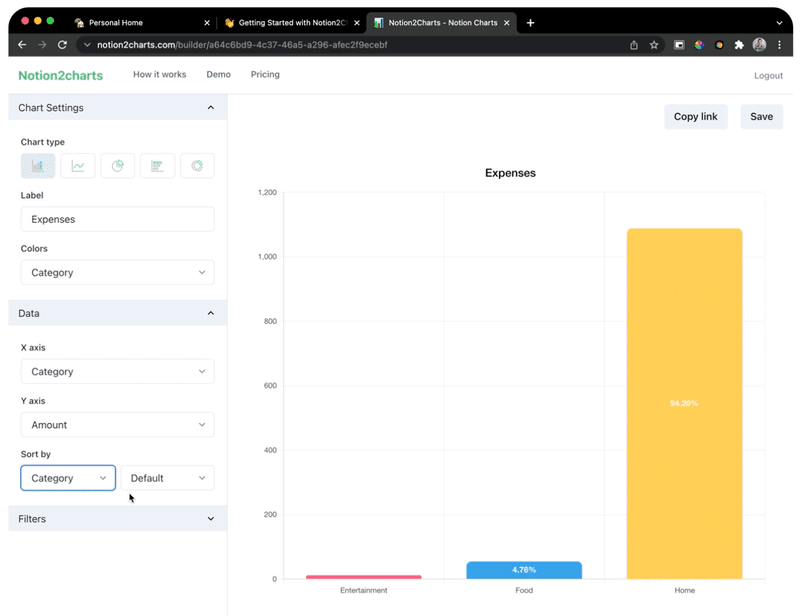Open the sort order Default dropdown

[167, 478]
